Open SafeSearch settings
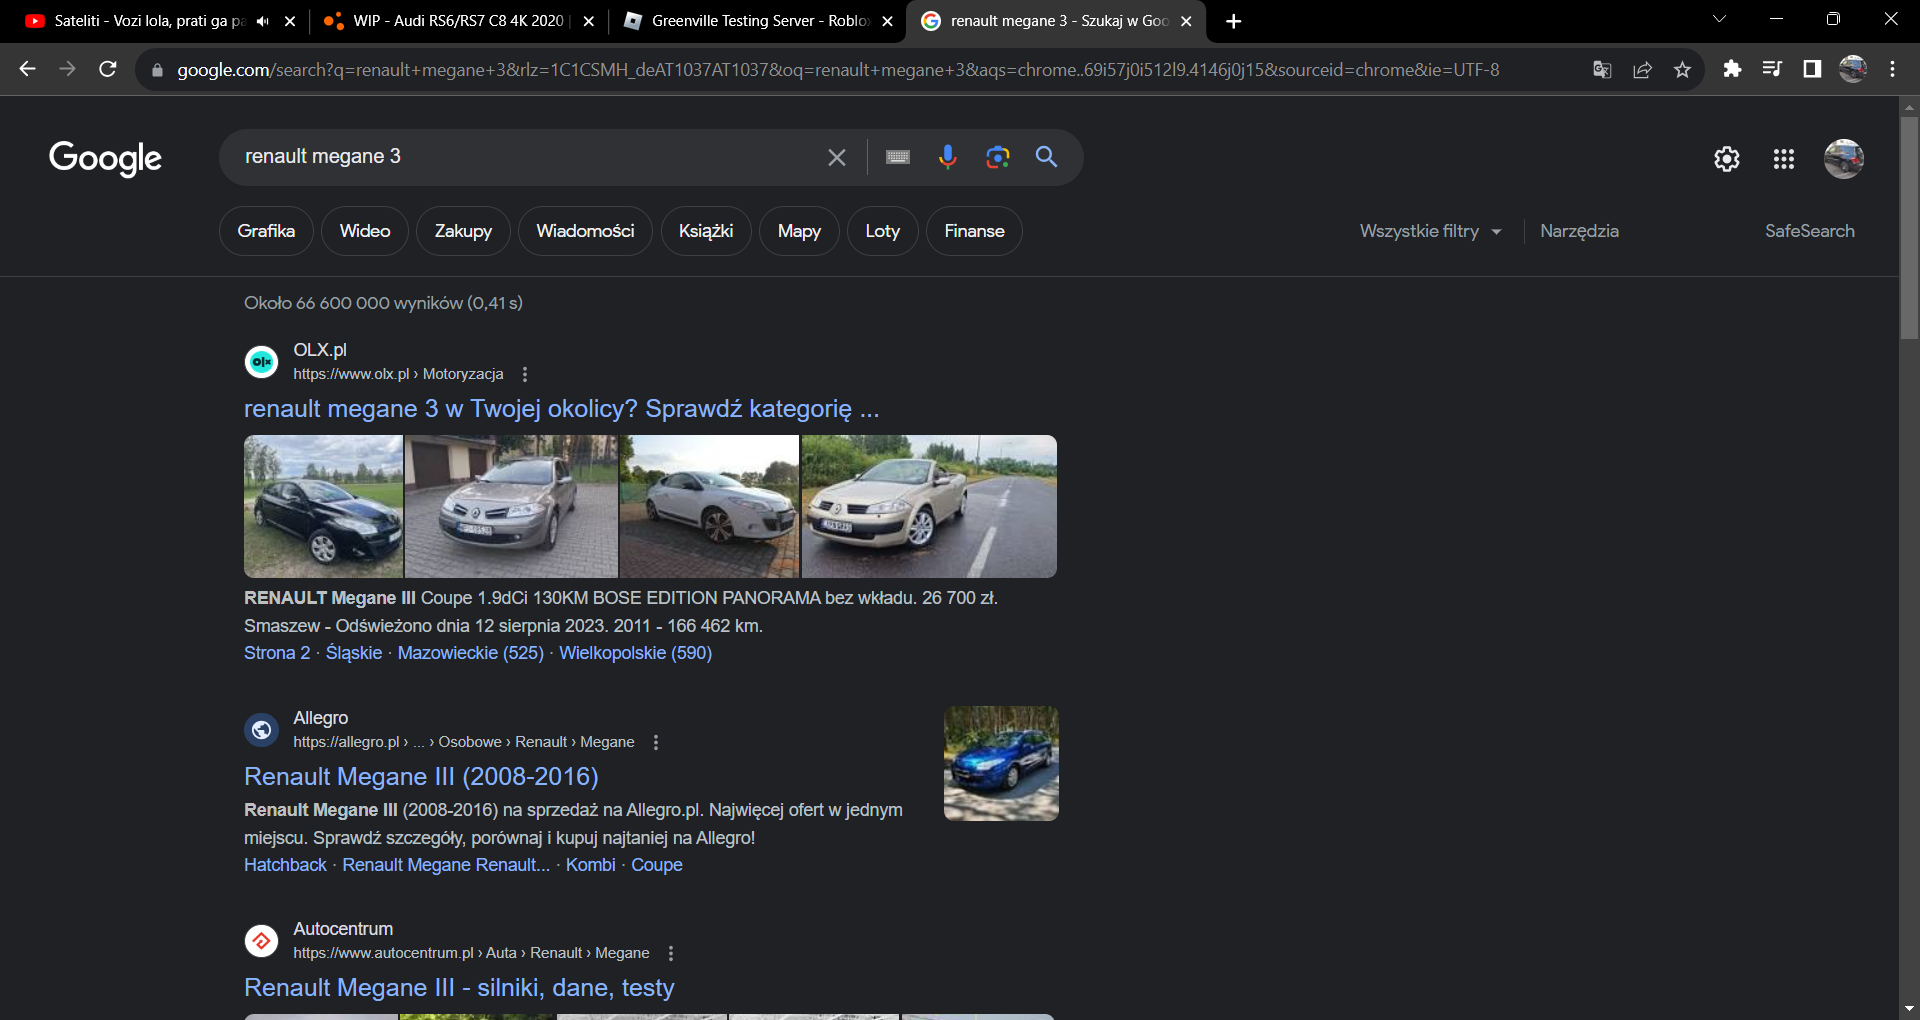1920x1020 pixels. point(1809,231)
